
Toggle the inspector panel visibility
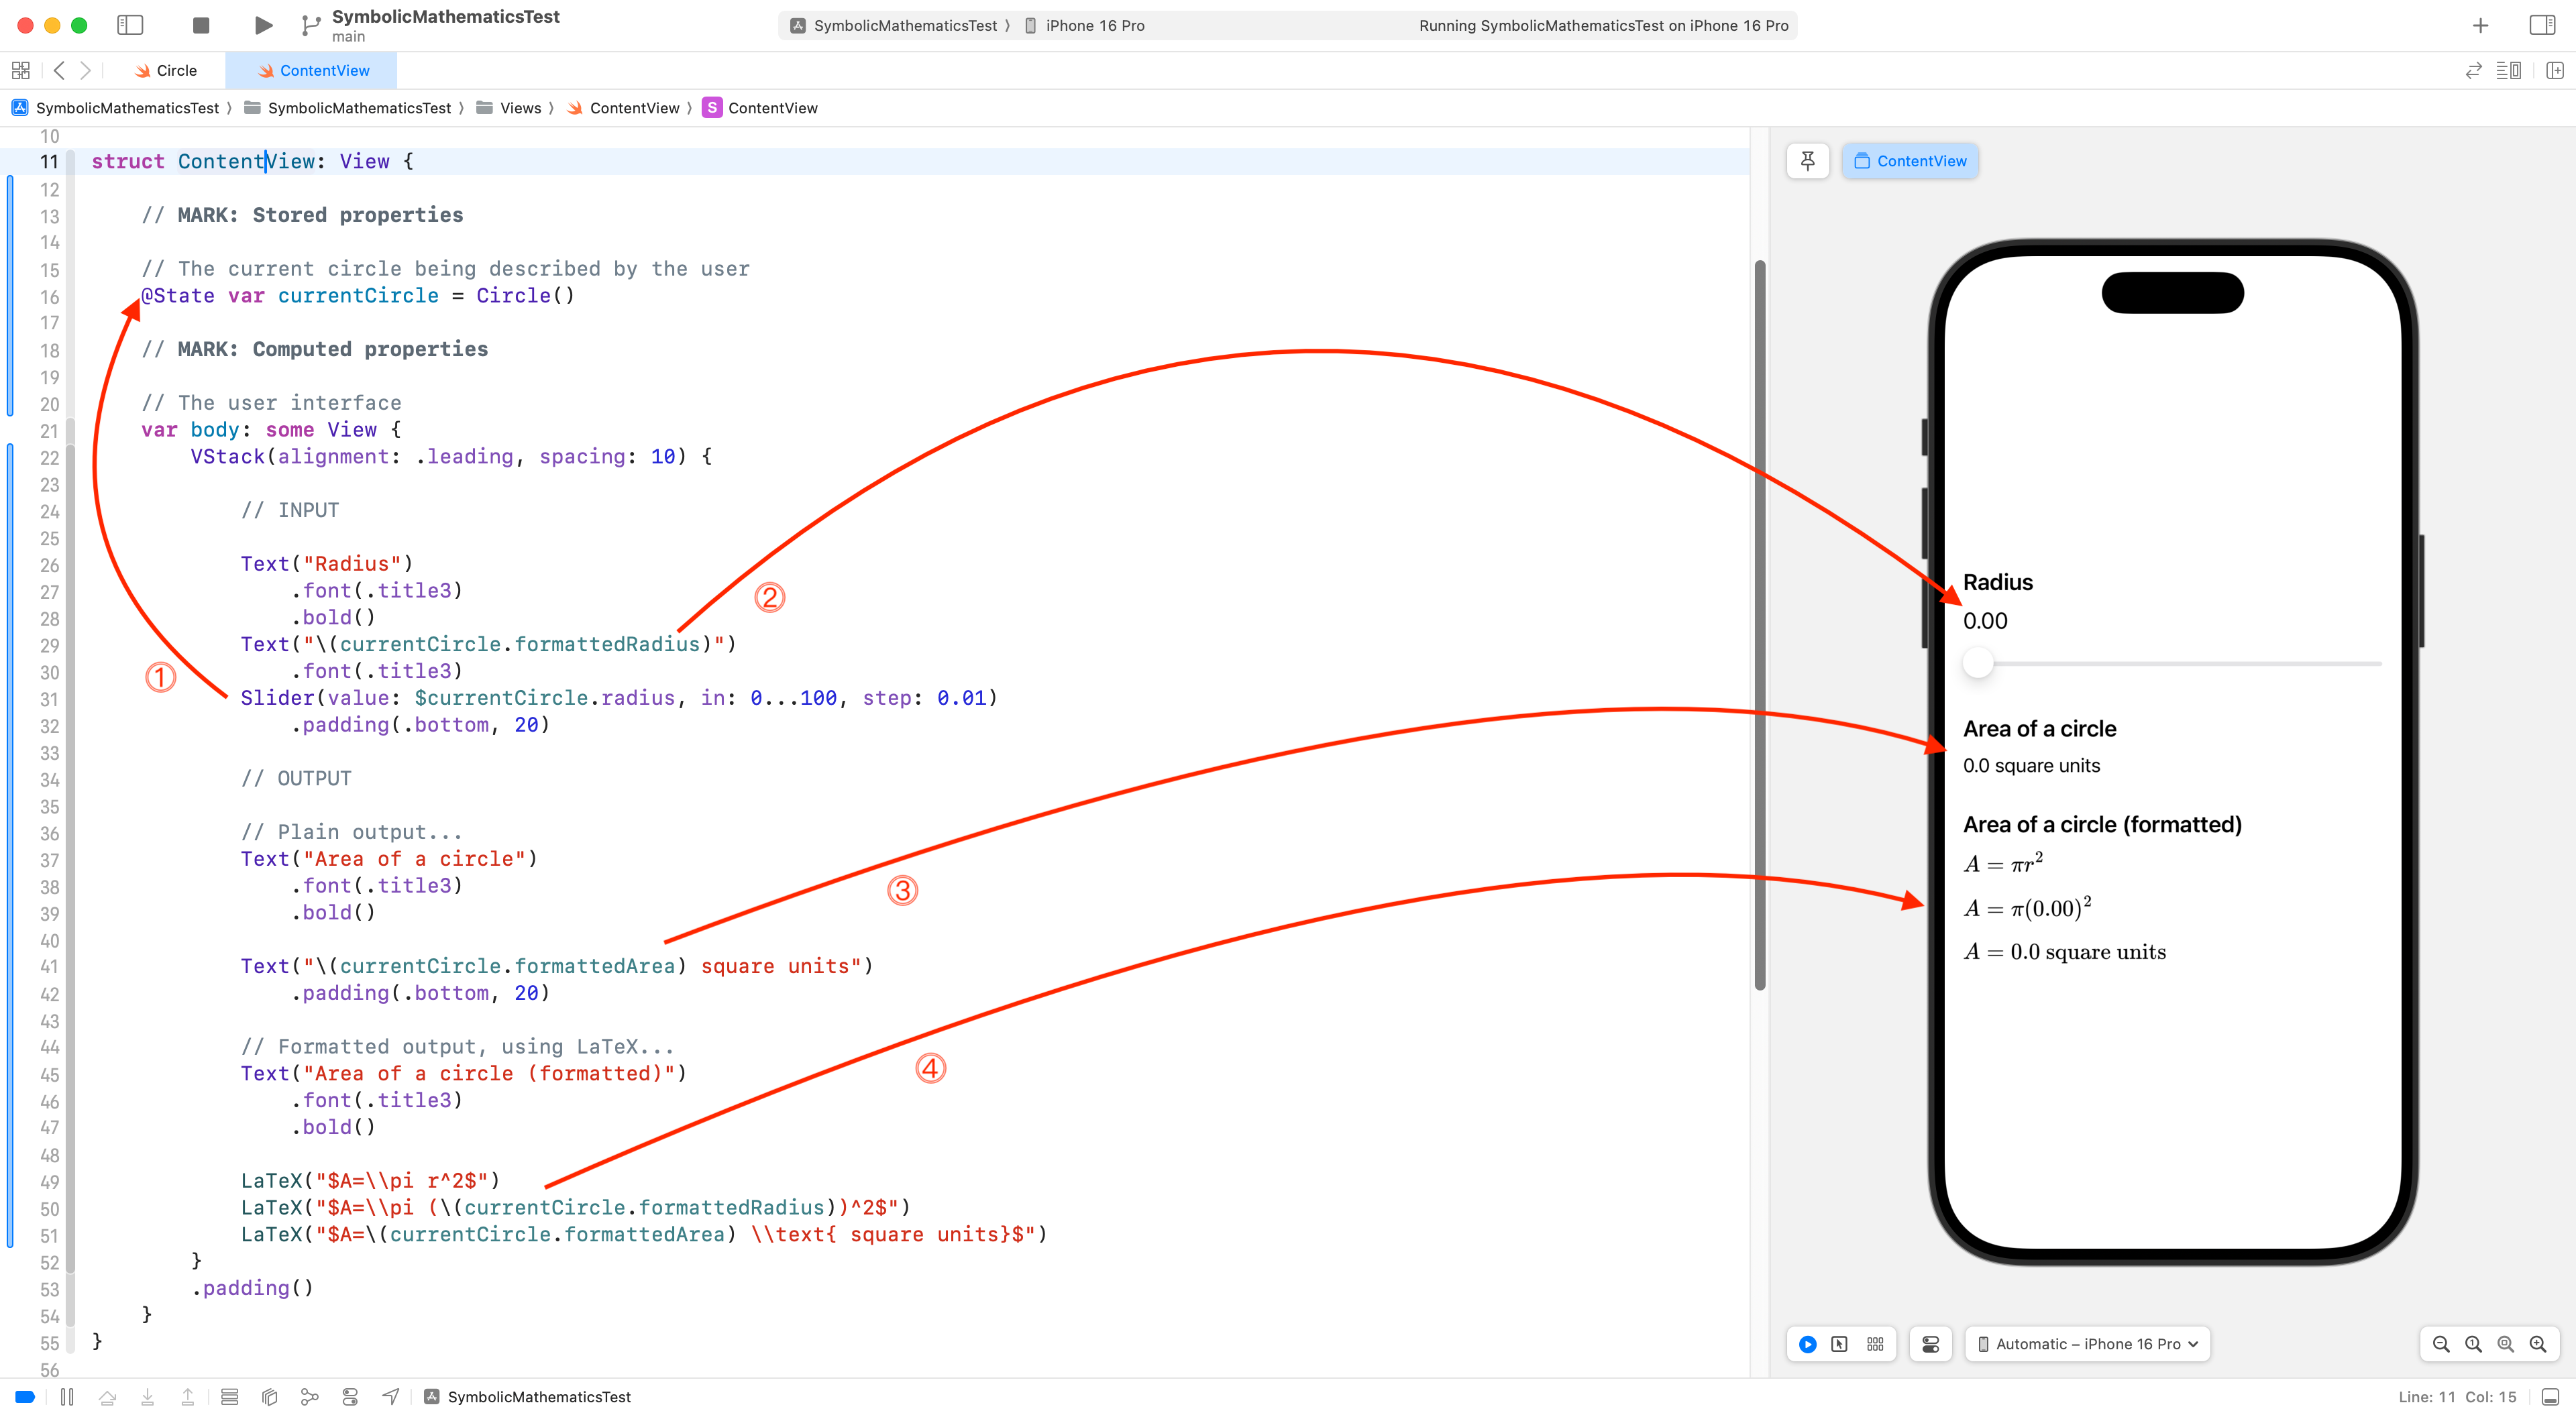tap(2541, 25)
